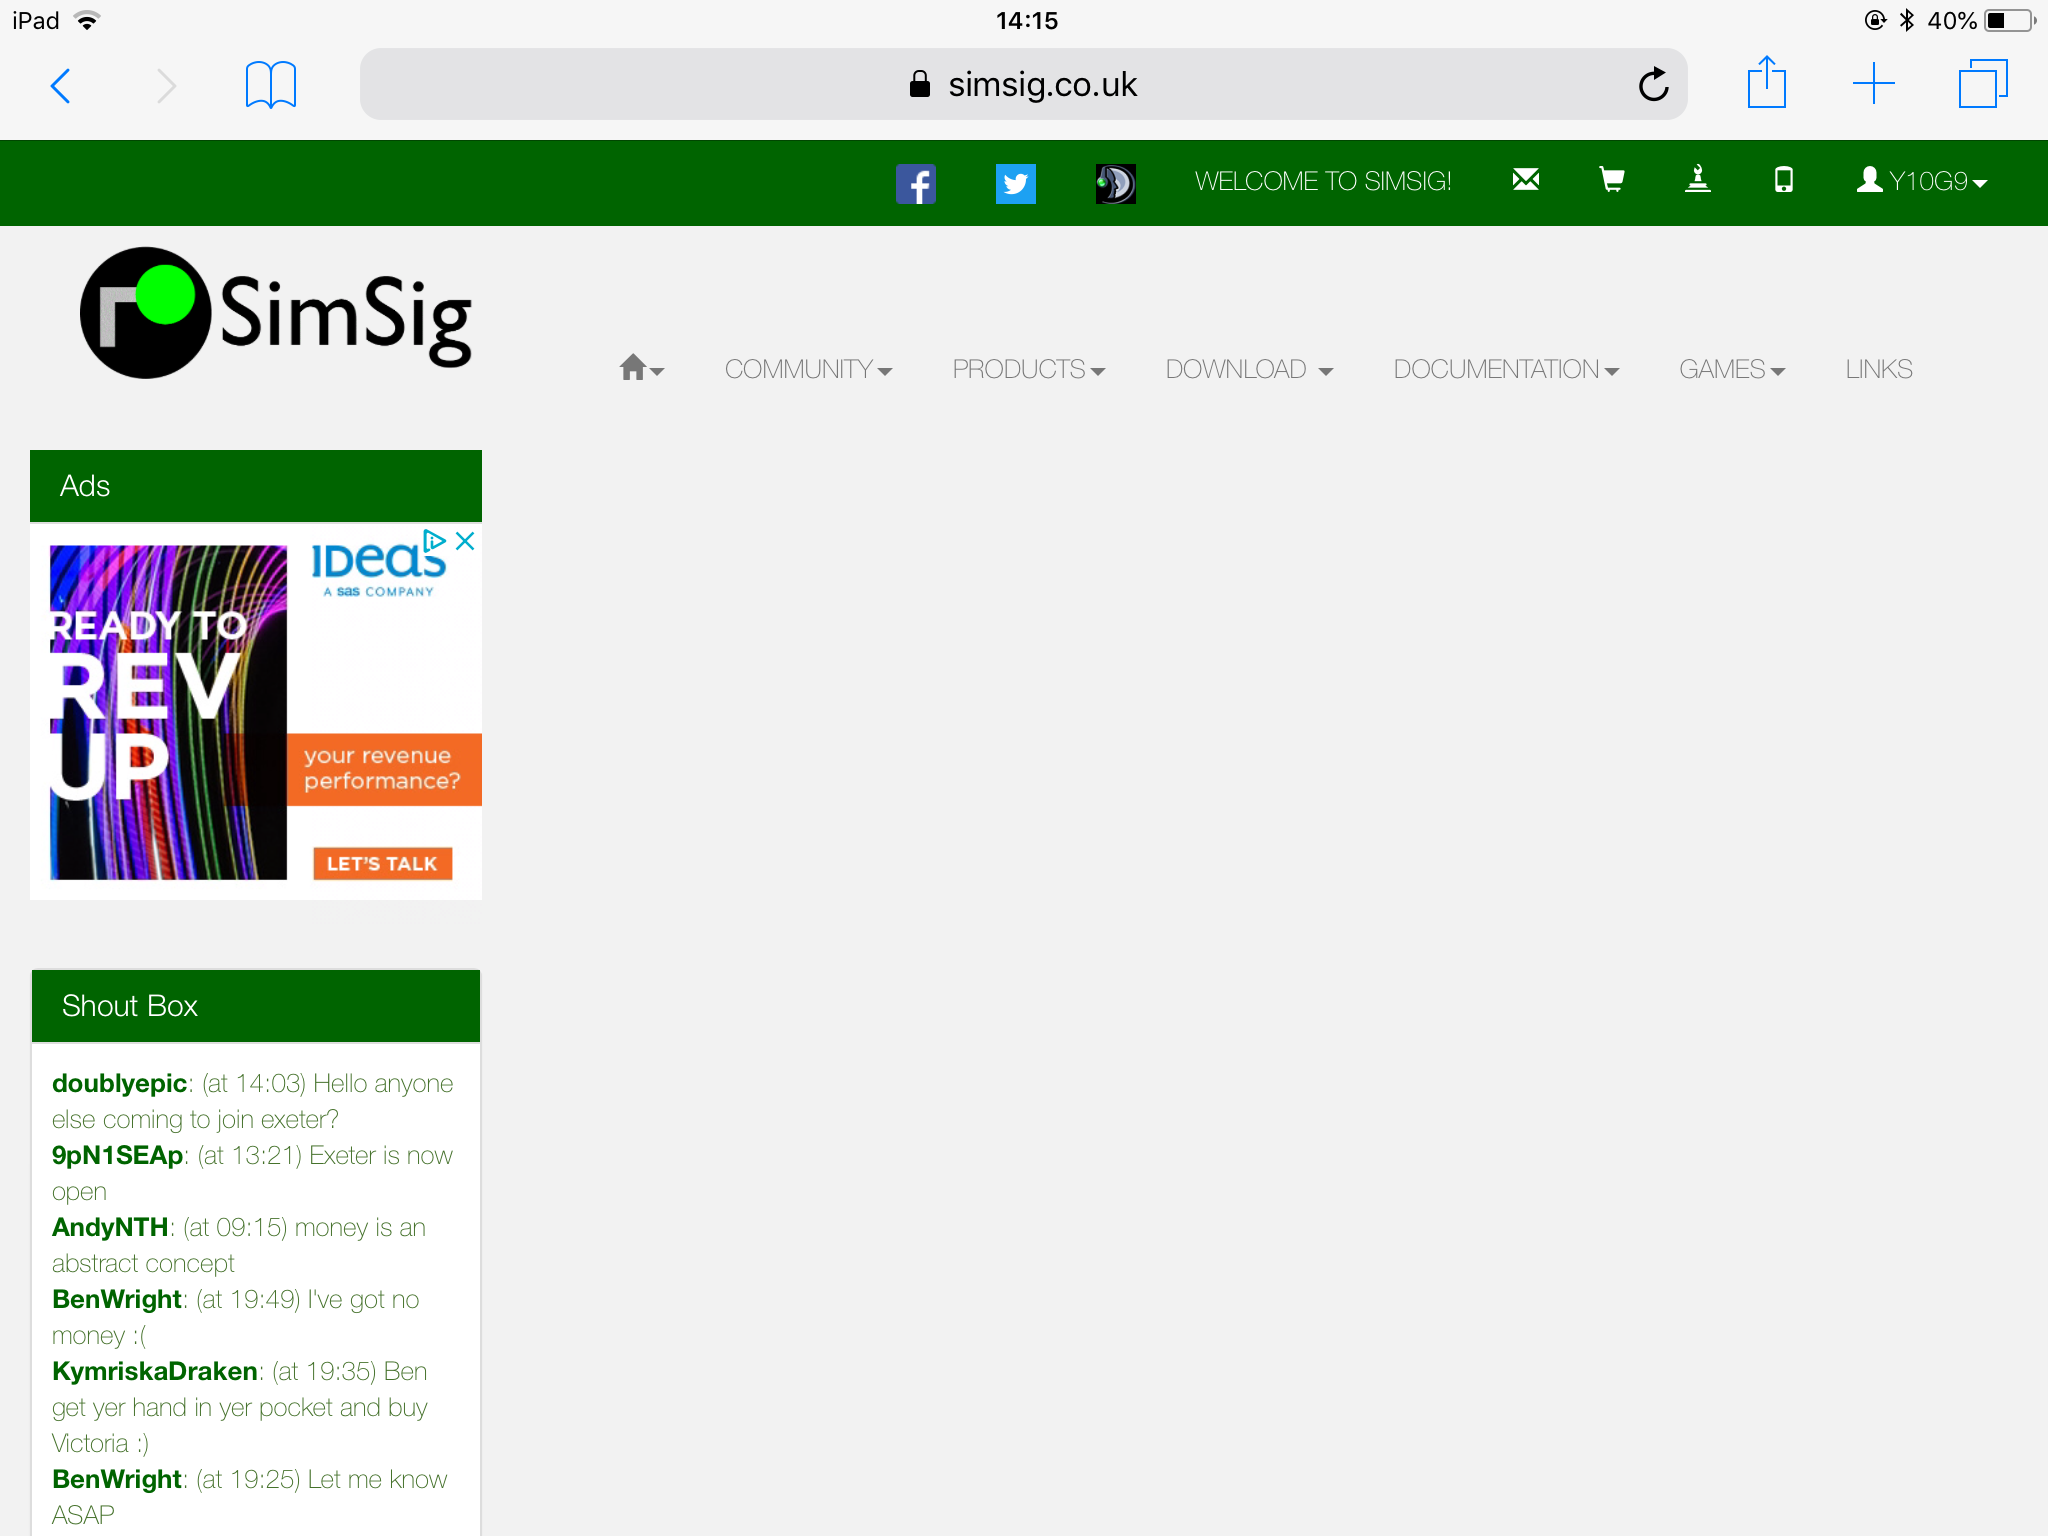The image size is (2048, 1536).
Task: Click the joystick games icon
Action: [1698, 179]
